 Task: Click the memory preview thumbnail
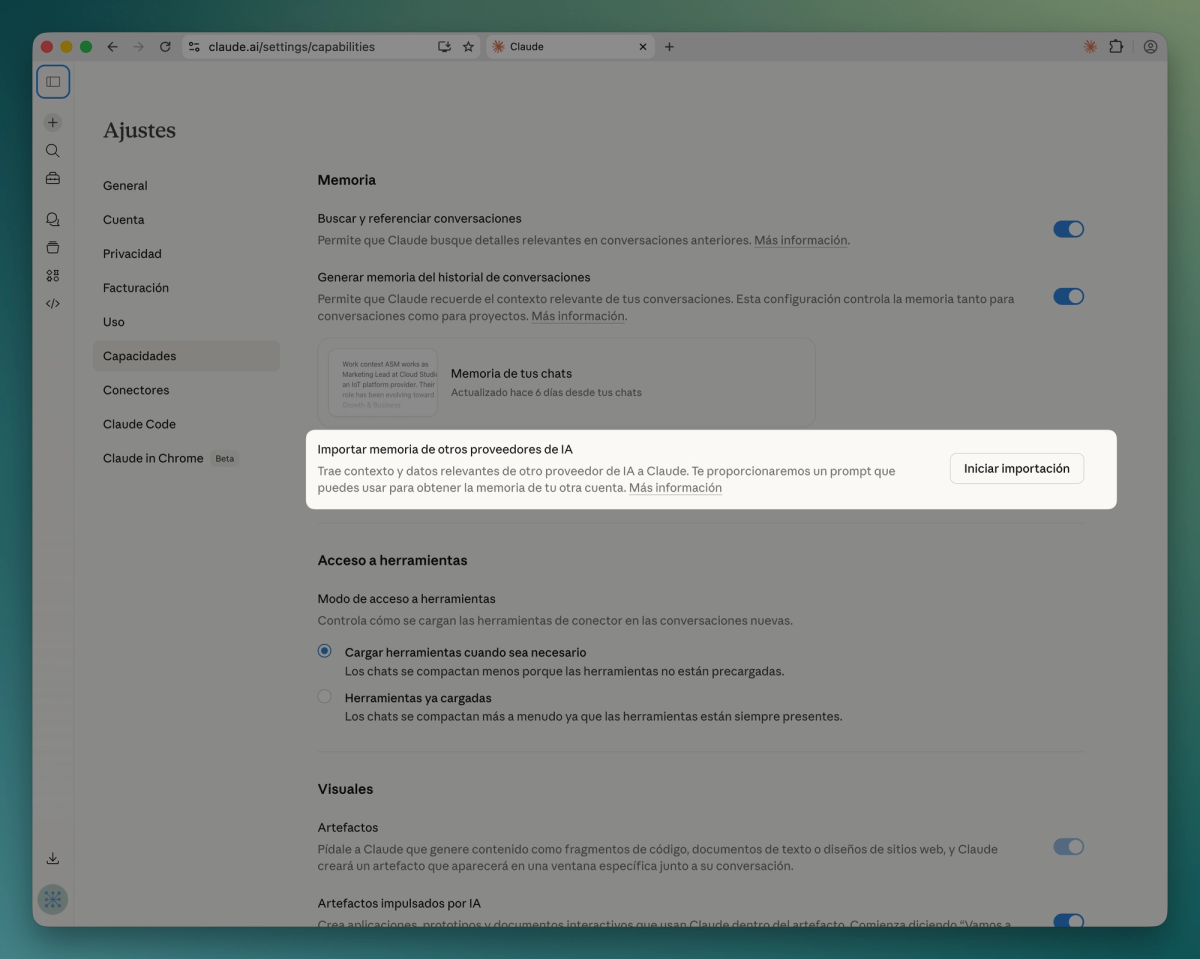click(383, 382)
